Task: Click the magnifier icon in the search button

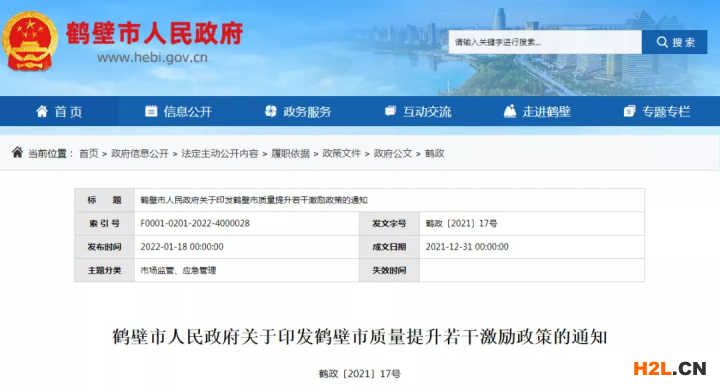Action: pos(662,42)
